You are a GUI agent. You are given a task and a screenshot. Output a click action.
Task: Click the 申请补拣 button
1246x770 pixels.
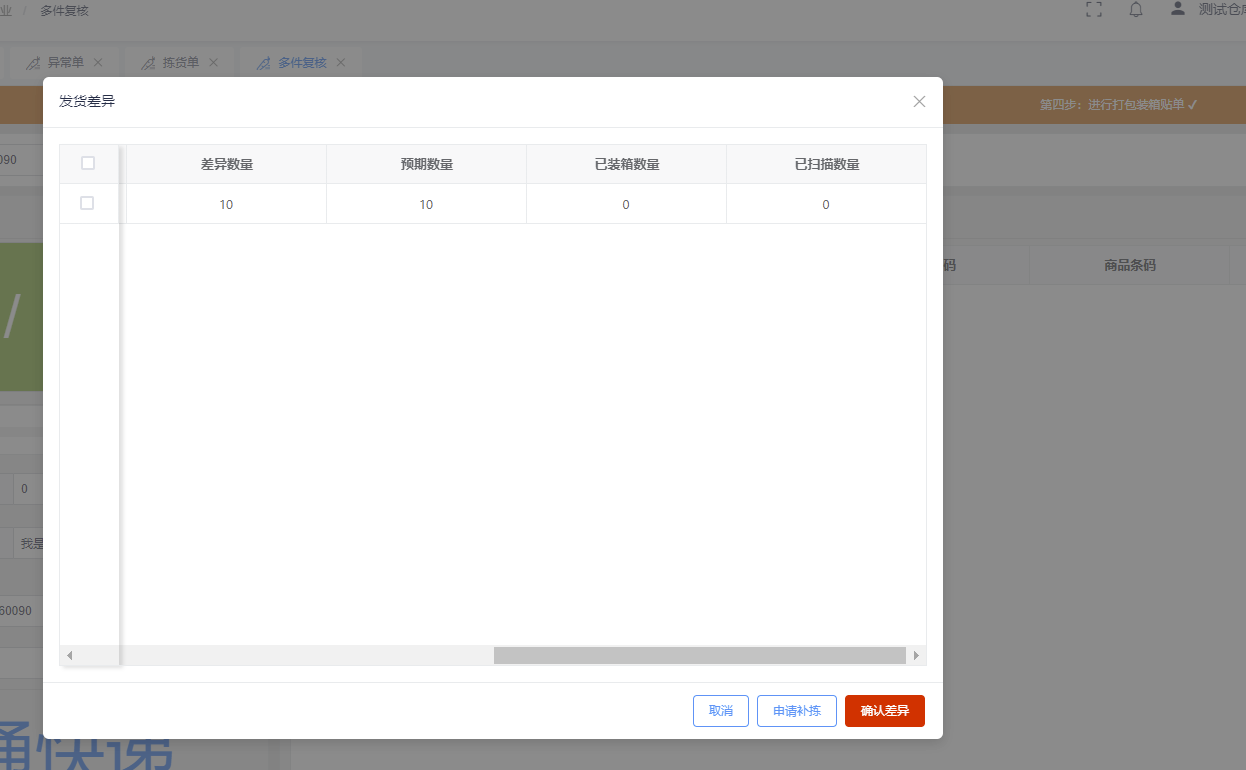pyautogui.click(x=797, y=711)
